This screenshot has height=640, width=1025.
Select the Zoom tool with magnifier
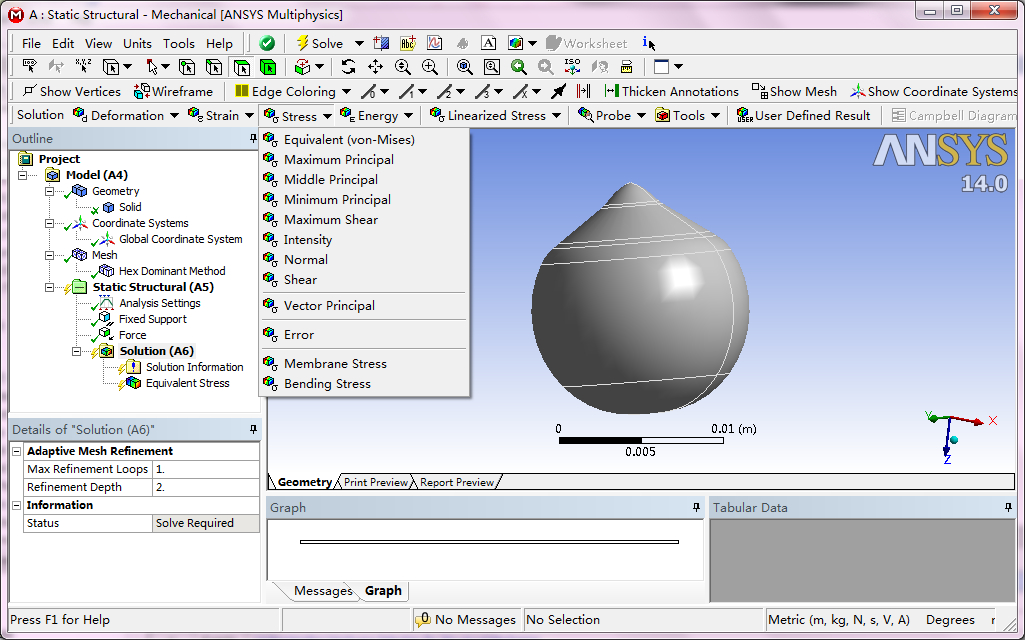point(403,67)
